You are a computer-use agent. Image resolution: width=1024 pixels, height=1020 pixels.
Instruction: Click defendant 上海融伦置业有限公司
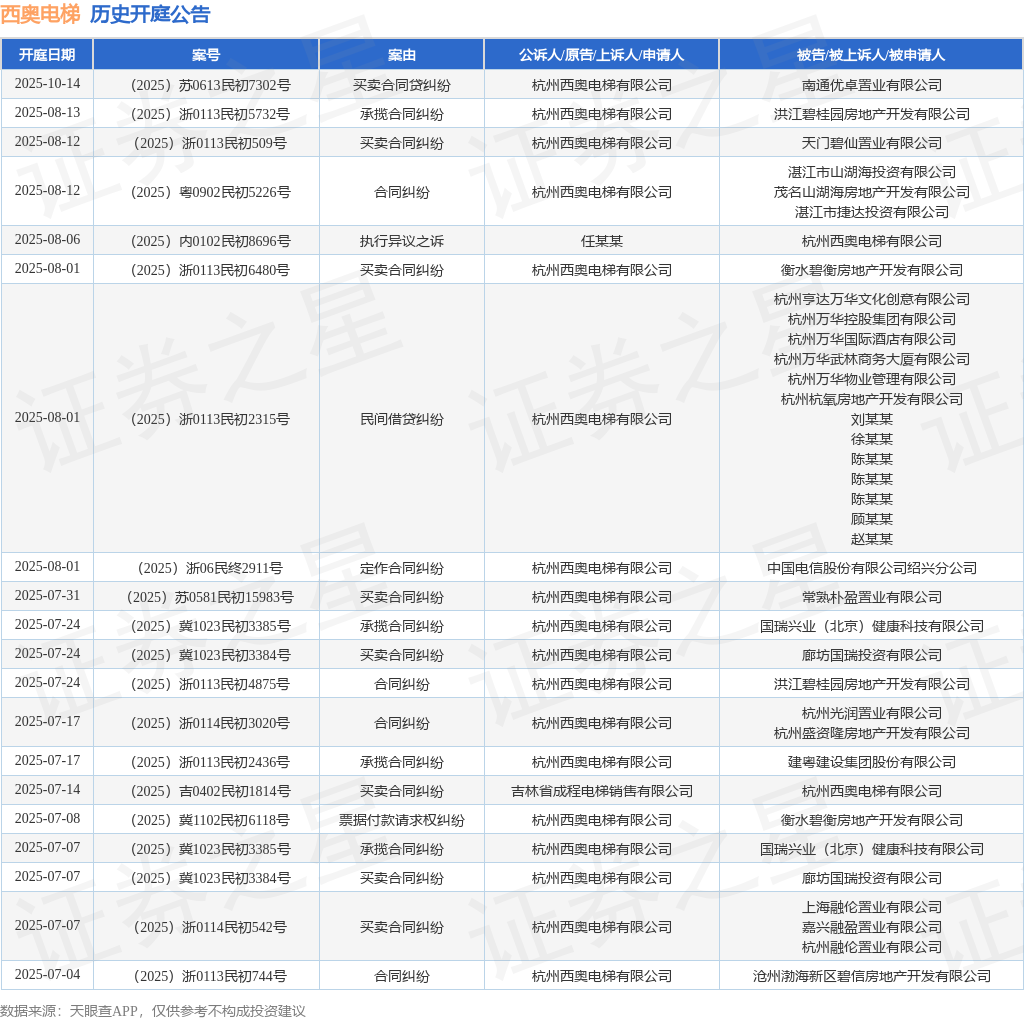pyautogui.click(x=871, y=907)
